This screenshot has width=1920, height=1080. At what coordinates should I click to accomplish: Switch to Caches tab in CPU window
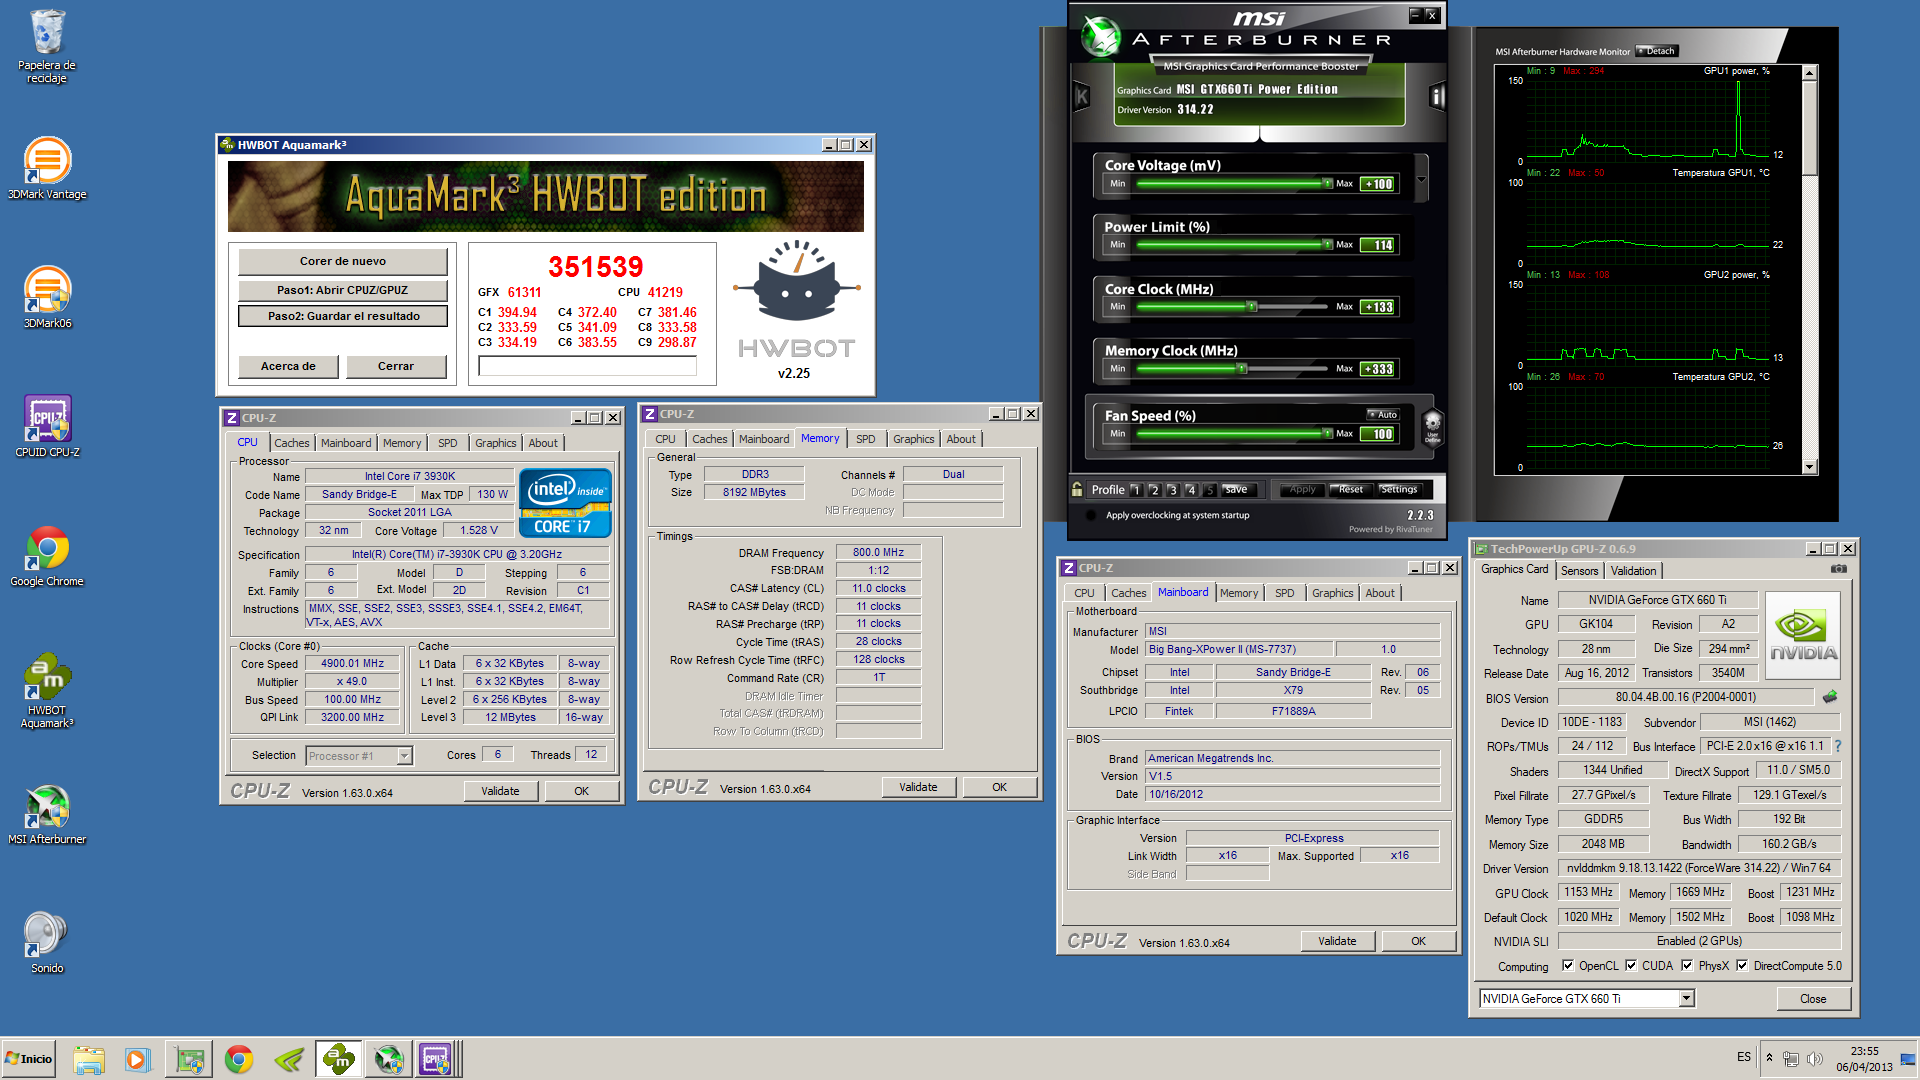click(x=292, y=443)
